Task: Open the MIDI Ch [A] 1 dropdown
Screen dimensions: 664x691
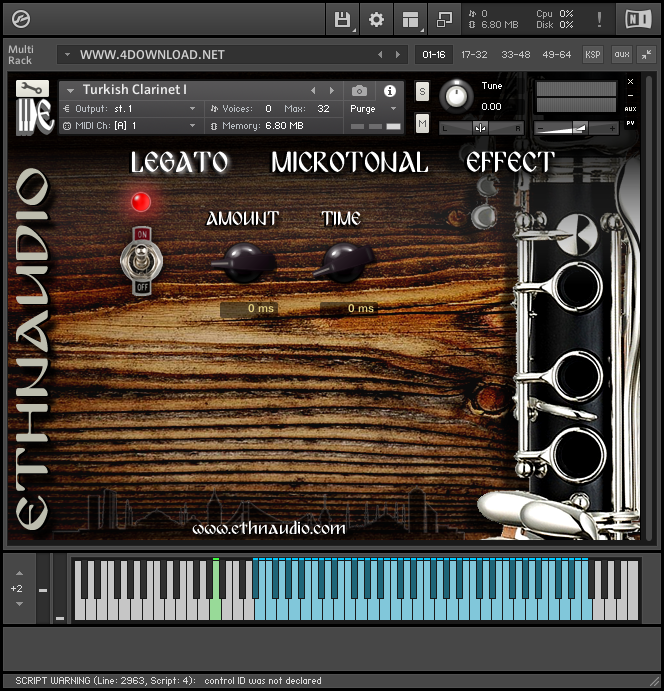Action: (x=130, y=126)
